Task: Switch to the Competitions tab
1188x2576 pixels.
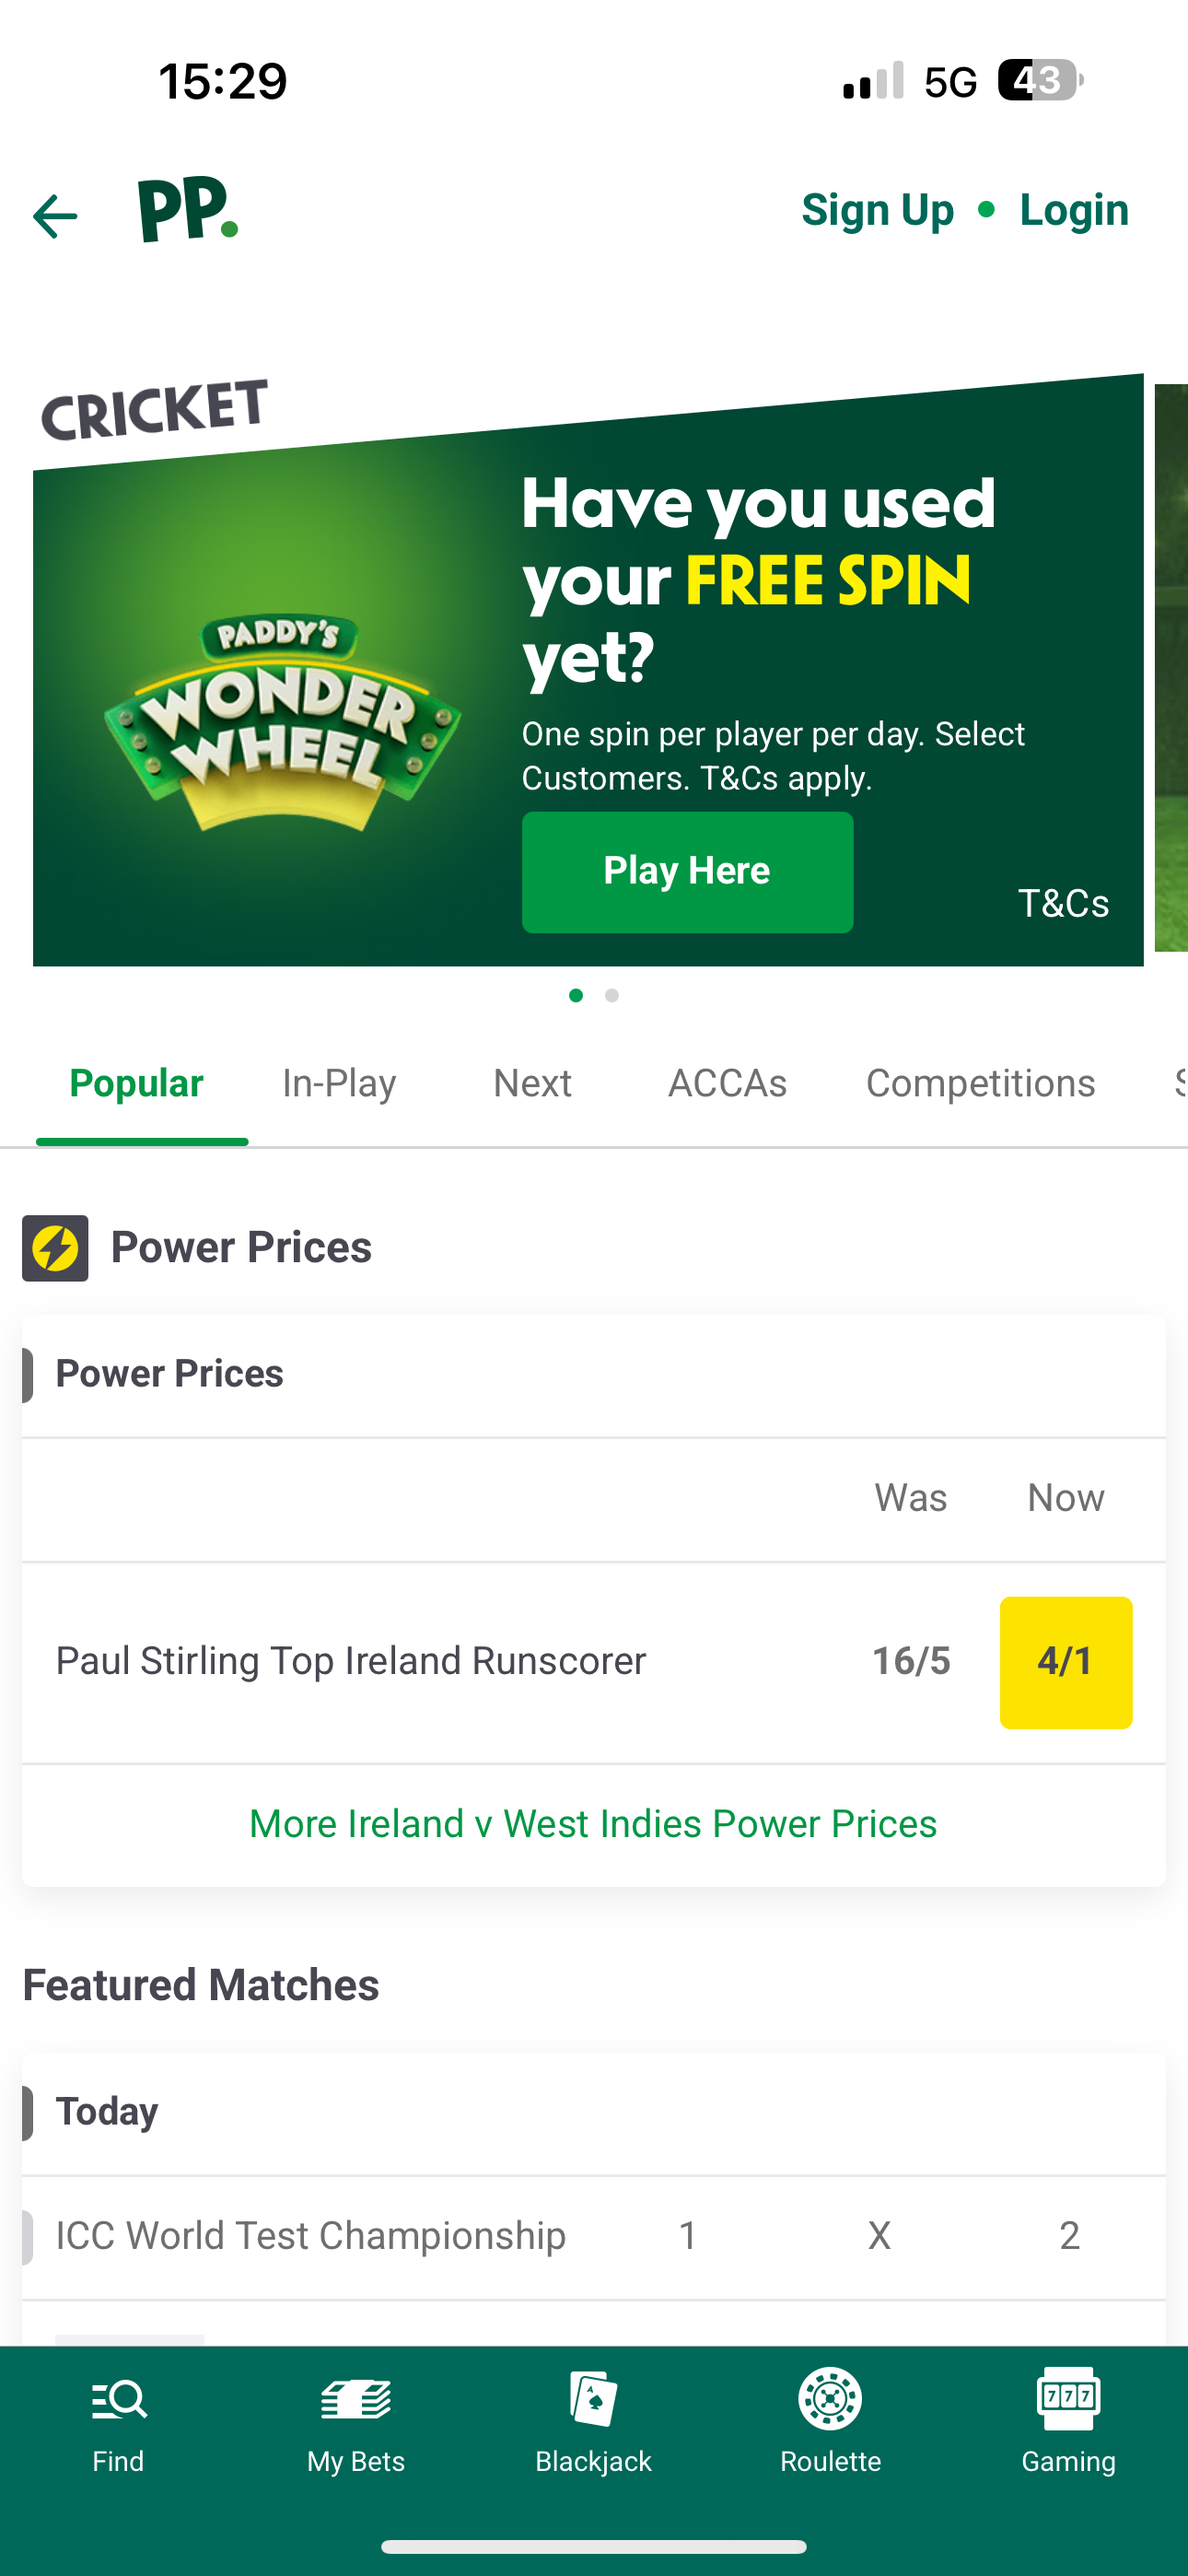Action: (980, 1083)
